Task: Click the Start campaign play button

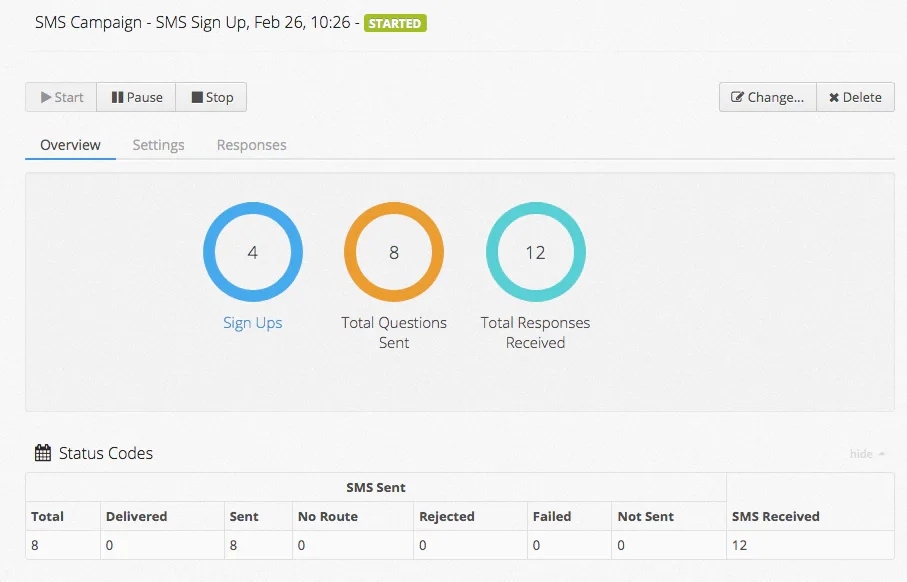Action: click(x=61, y=97)
